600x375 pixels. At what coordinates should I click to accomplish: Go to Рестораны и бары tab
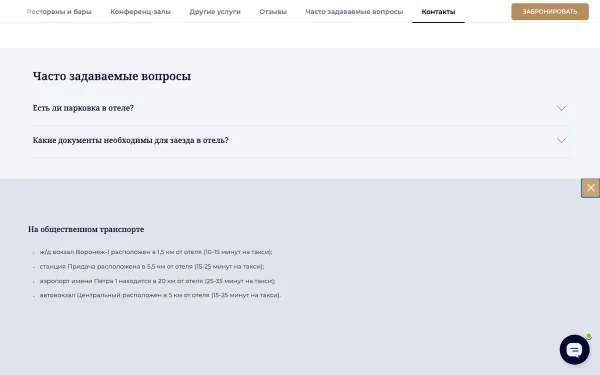(59, 12)
